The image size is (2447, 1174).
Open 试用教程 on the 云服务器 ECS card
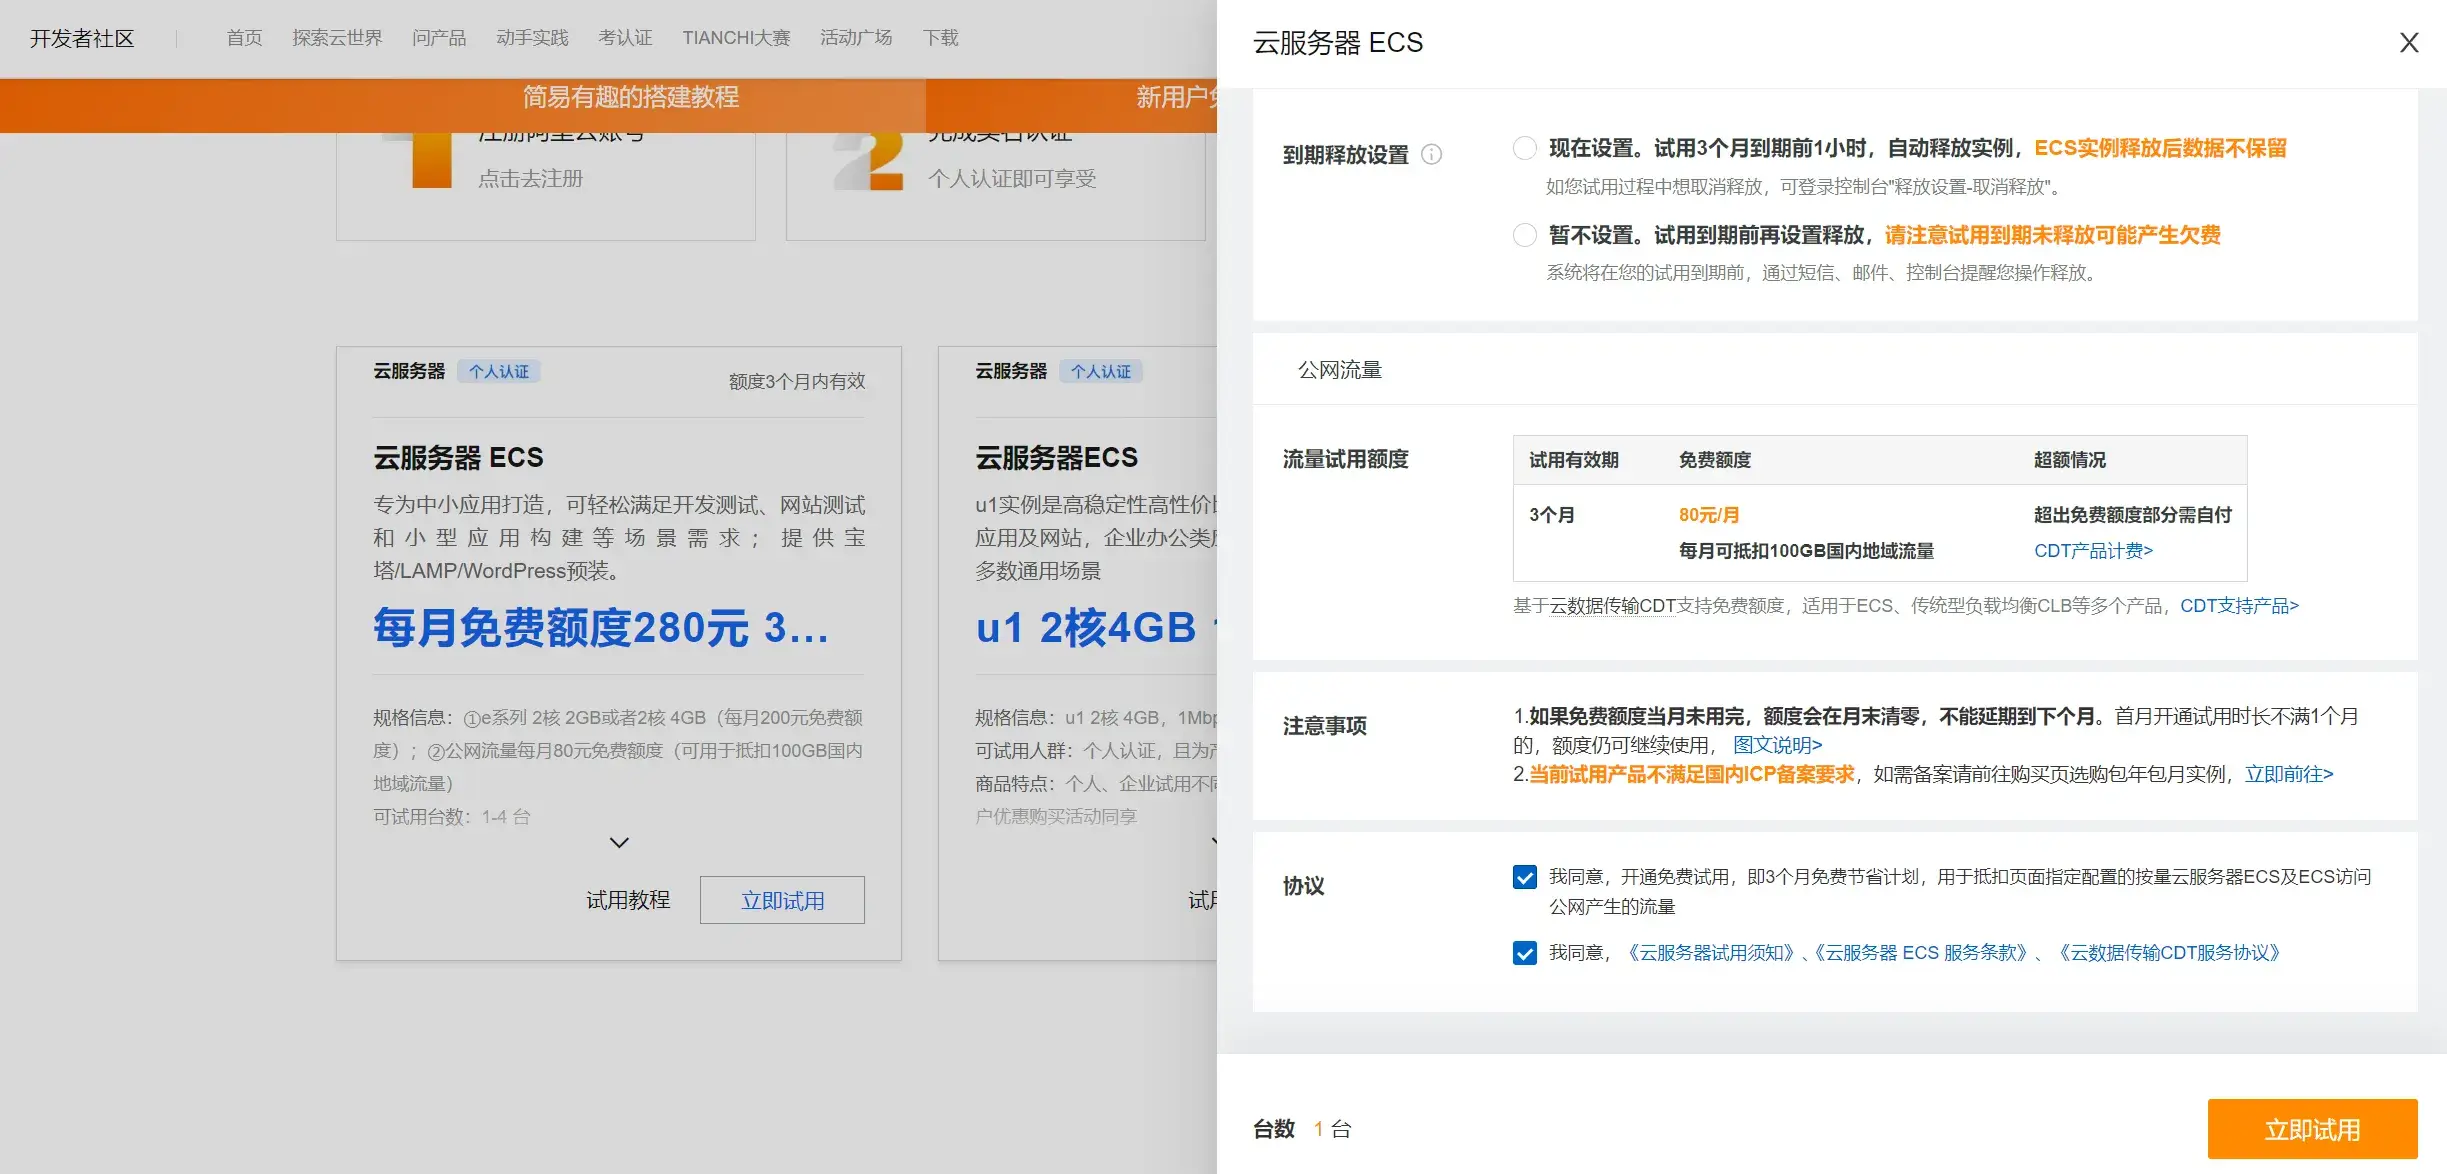click(628, 900)
